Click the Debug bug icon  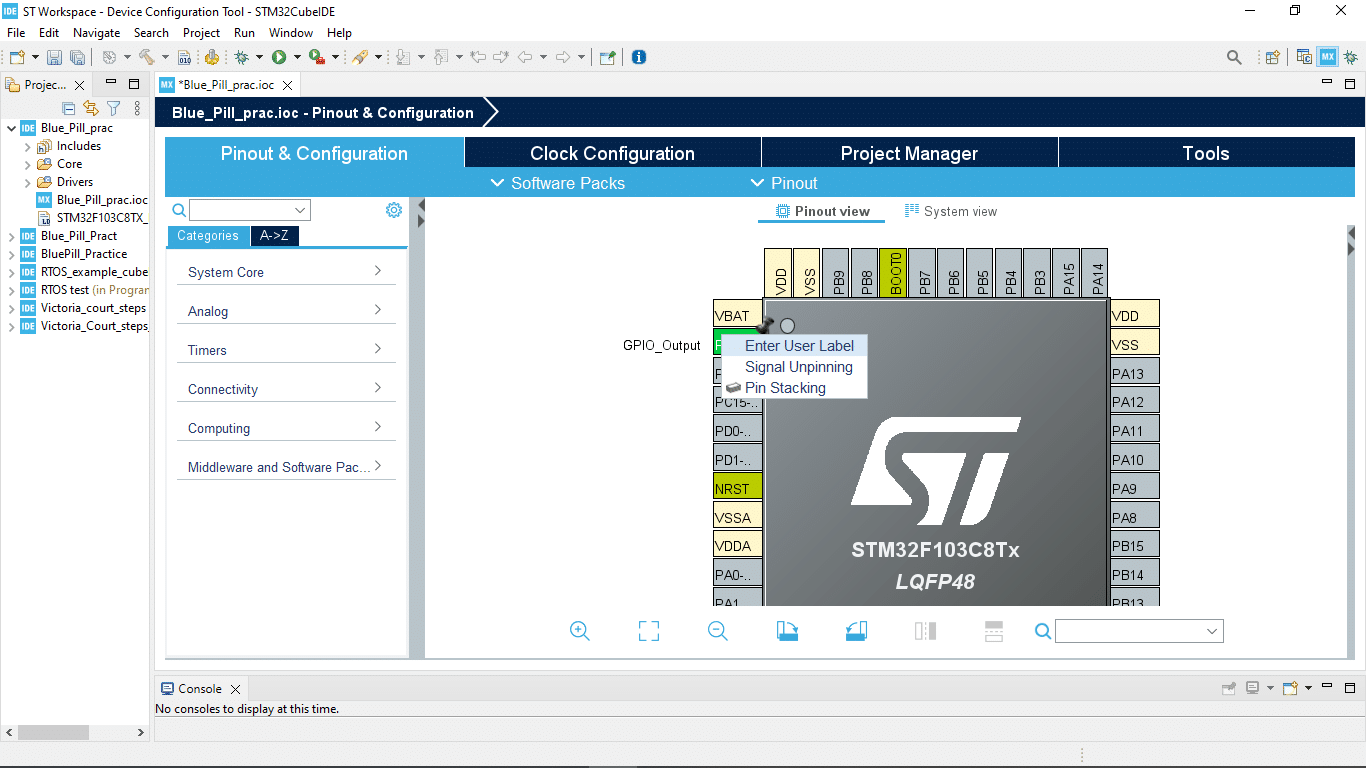click(x=241, y=57)
